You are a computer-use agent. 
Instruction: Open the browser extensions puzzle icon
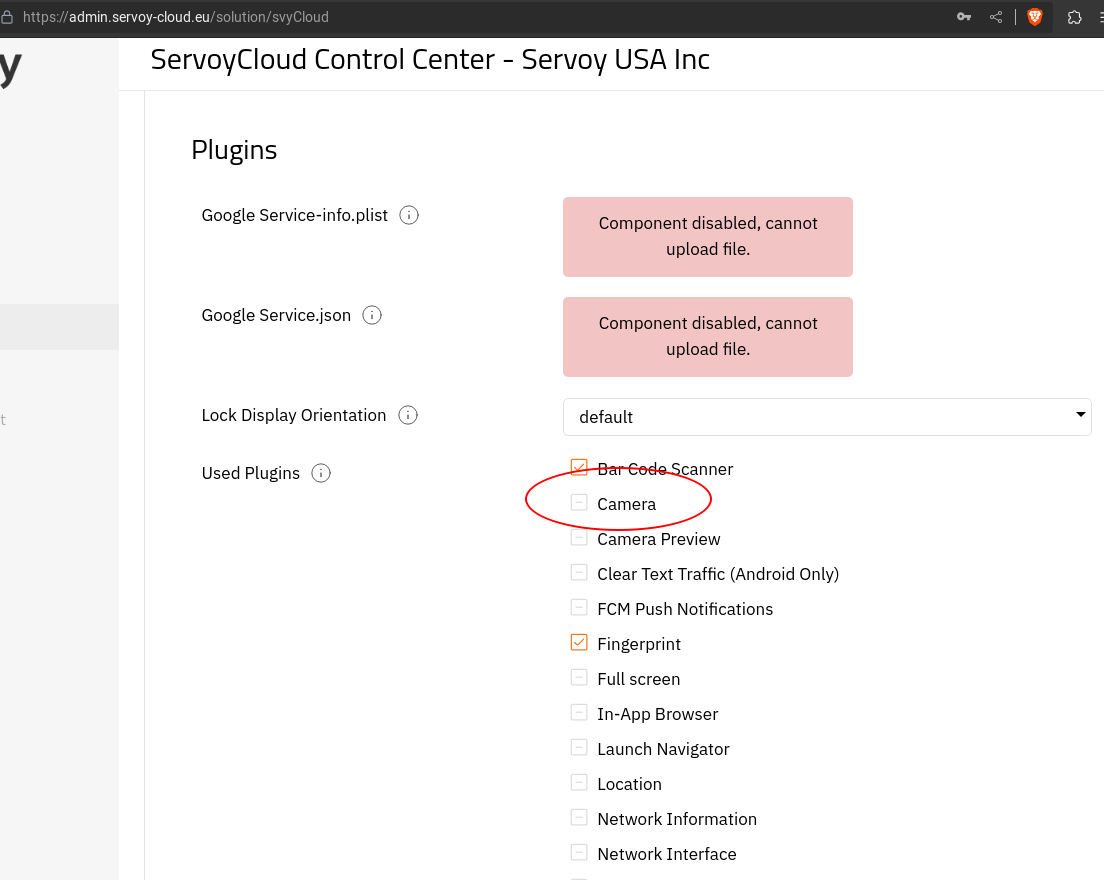coord(1074,17)
